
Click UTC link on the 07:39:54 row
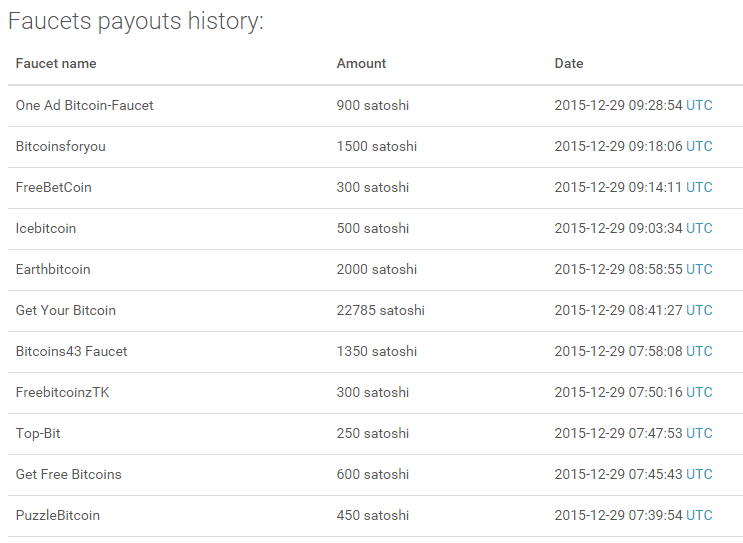699,515
